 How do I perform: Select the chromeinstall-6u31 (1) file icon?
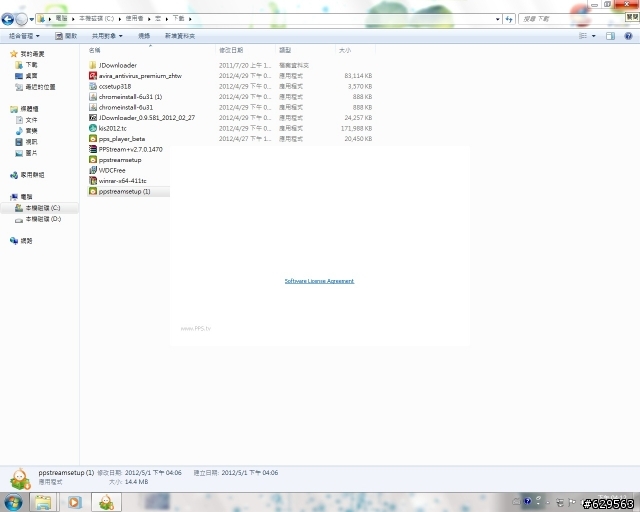coord(93,97)
